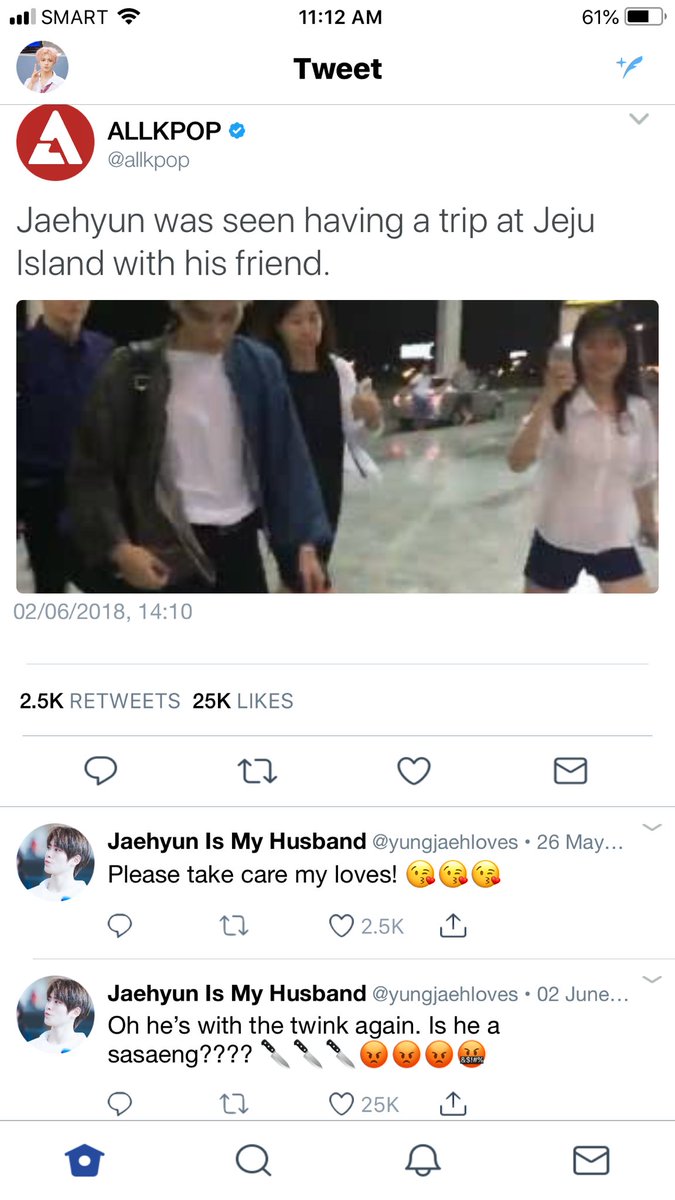This screenshot has width=675, height=1200.
Task: Open chevron menu on 02 June reply
Action: coord(651,979)
